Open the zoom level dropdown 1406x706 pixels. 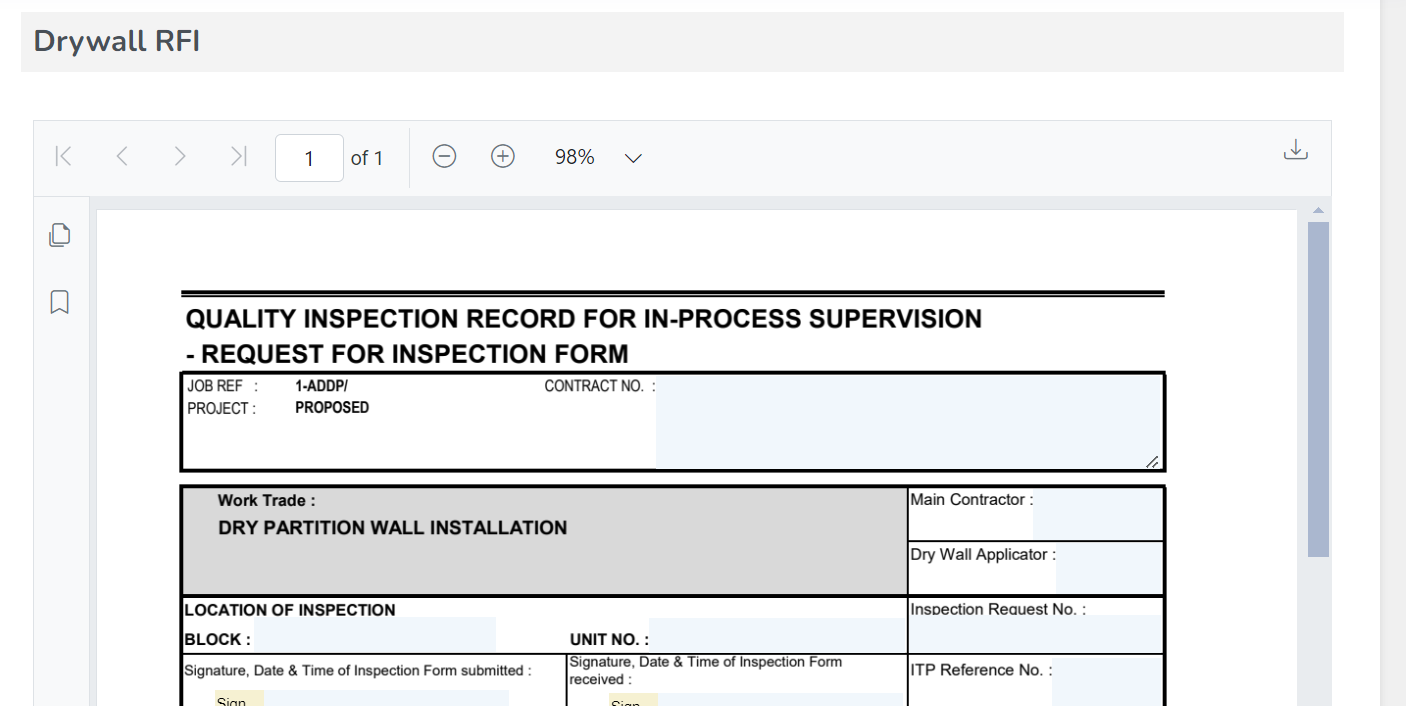click(632, 158)
